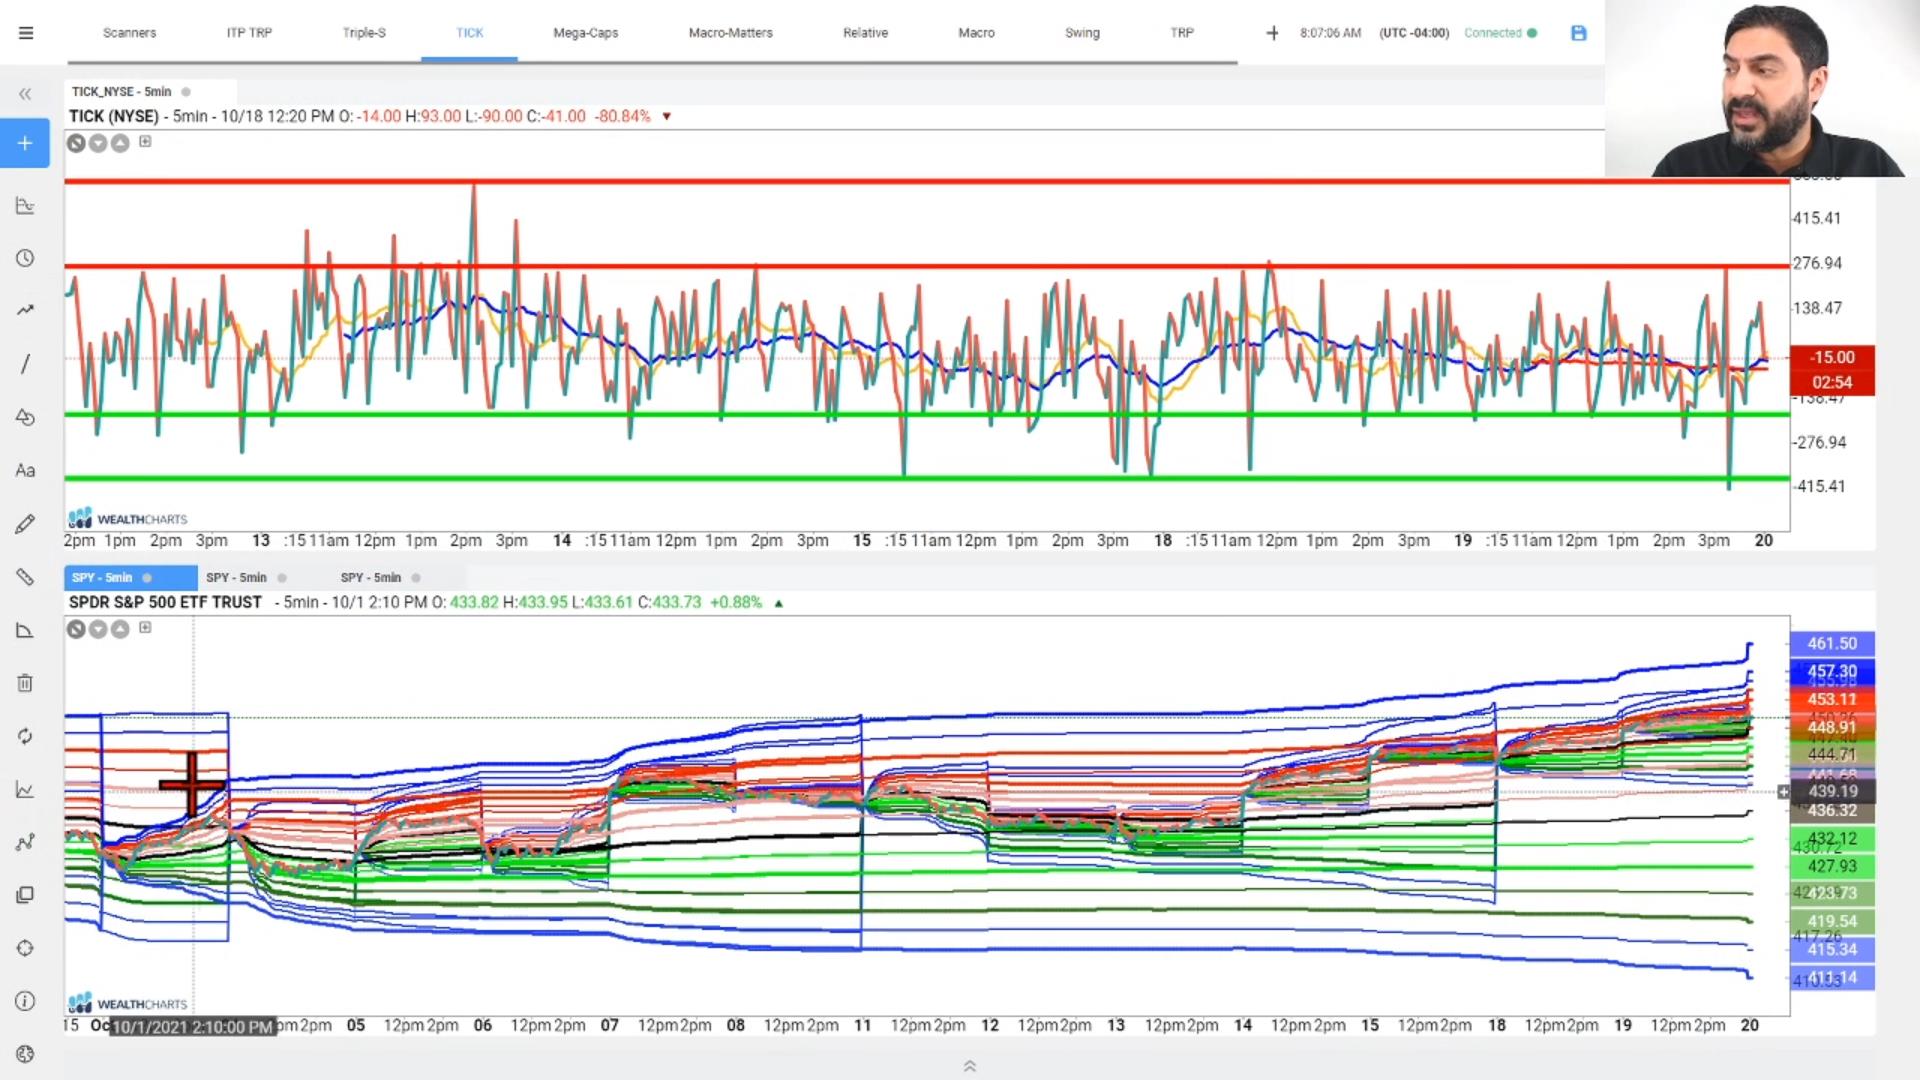Screen dimensions: 1920x1080
Task: Click the up arrow button on SPY chart
Action: [120, 629]
